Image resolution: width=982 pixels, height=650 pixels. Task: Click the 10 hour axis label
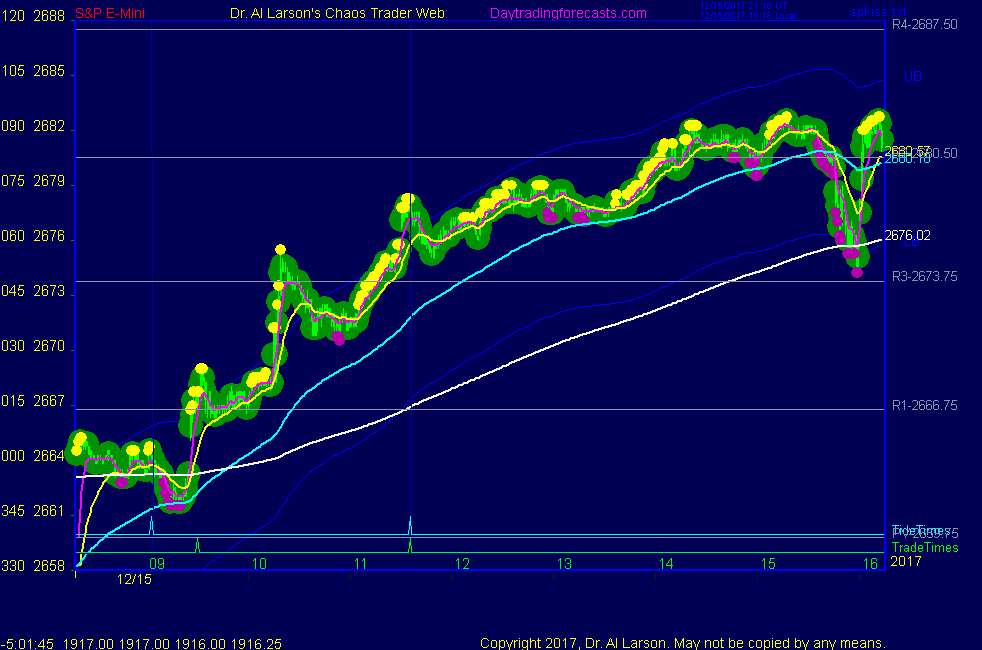(x=259, y=564)
